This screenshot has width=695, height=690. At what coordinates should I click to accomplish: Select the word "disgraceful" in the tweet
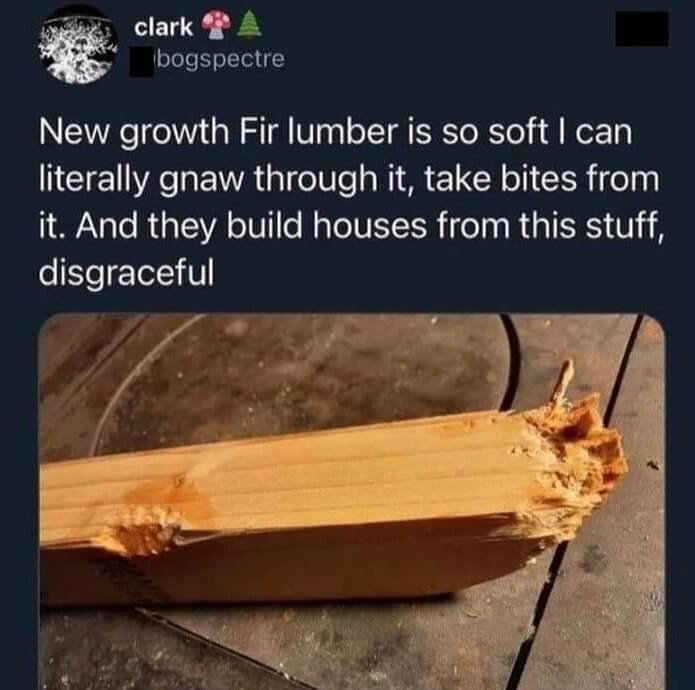point(126,273)
